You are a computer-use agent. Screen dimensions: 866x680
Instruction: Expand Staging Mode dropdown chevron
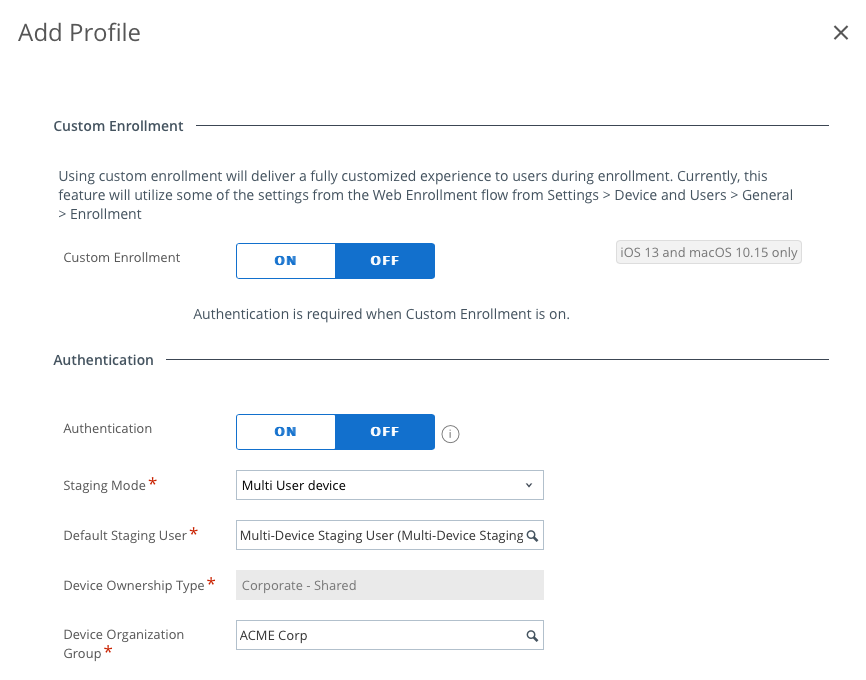click(529, 486)
